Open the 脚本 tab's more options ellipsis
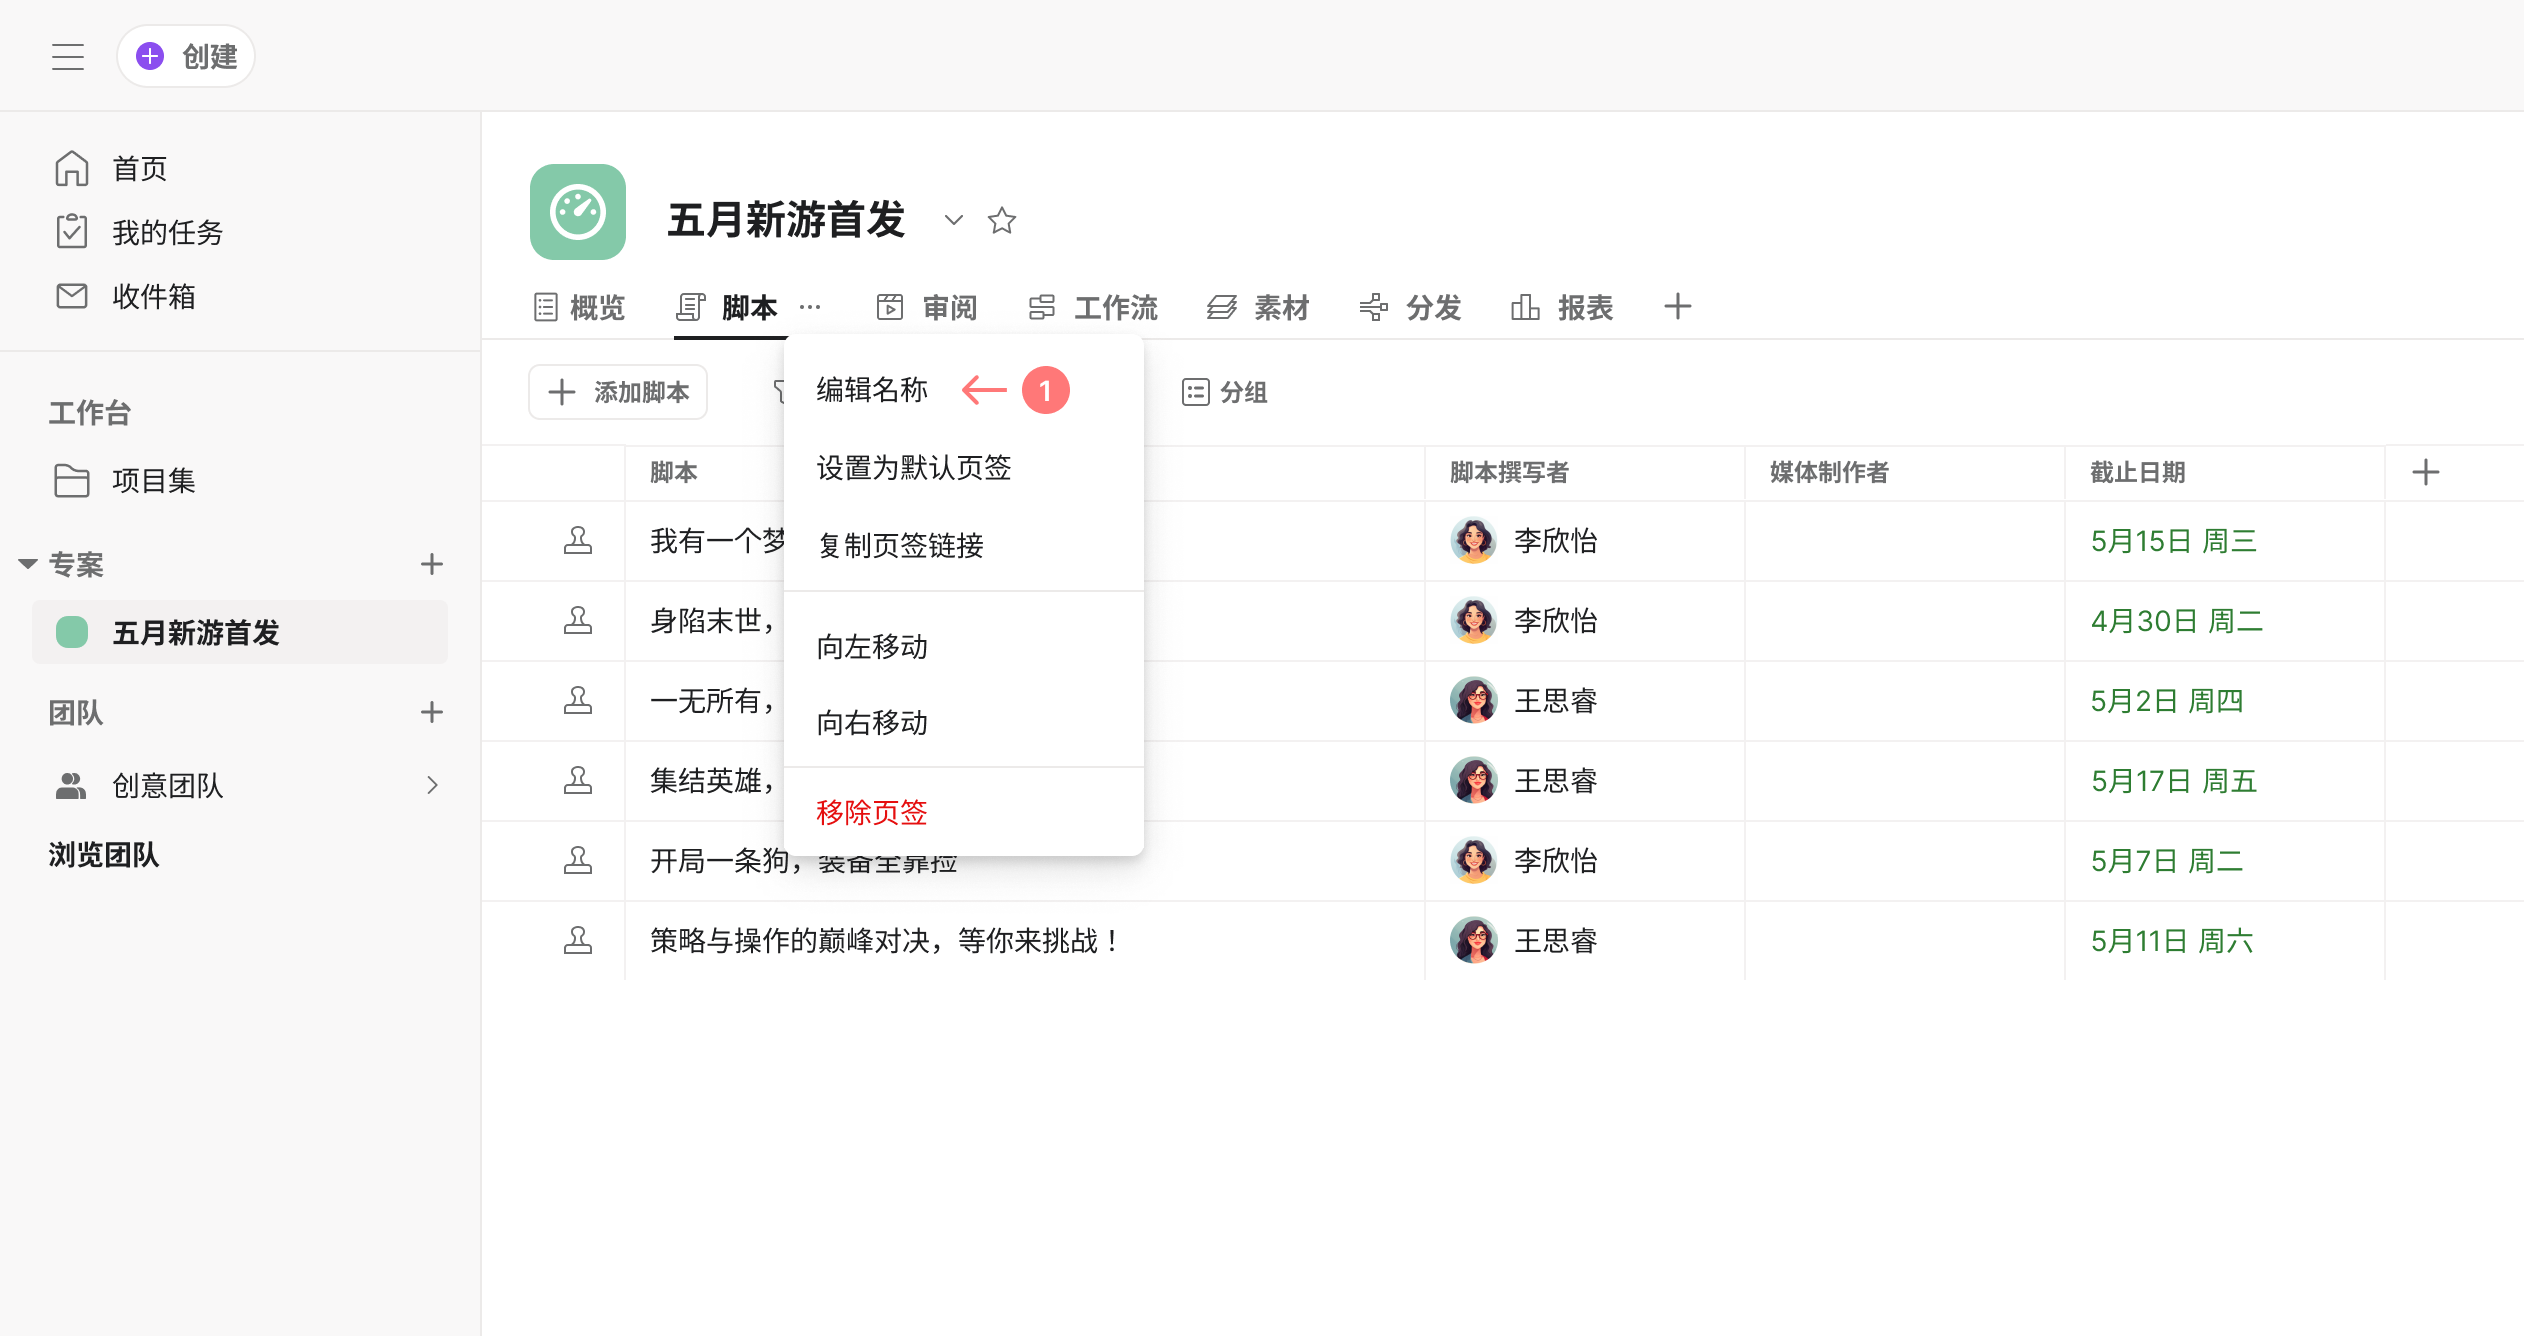The width and height of the screenshot is (2524, 1336). point(810,307)
